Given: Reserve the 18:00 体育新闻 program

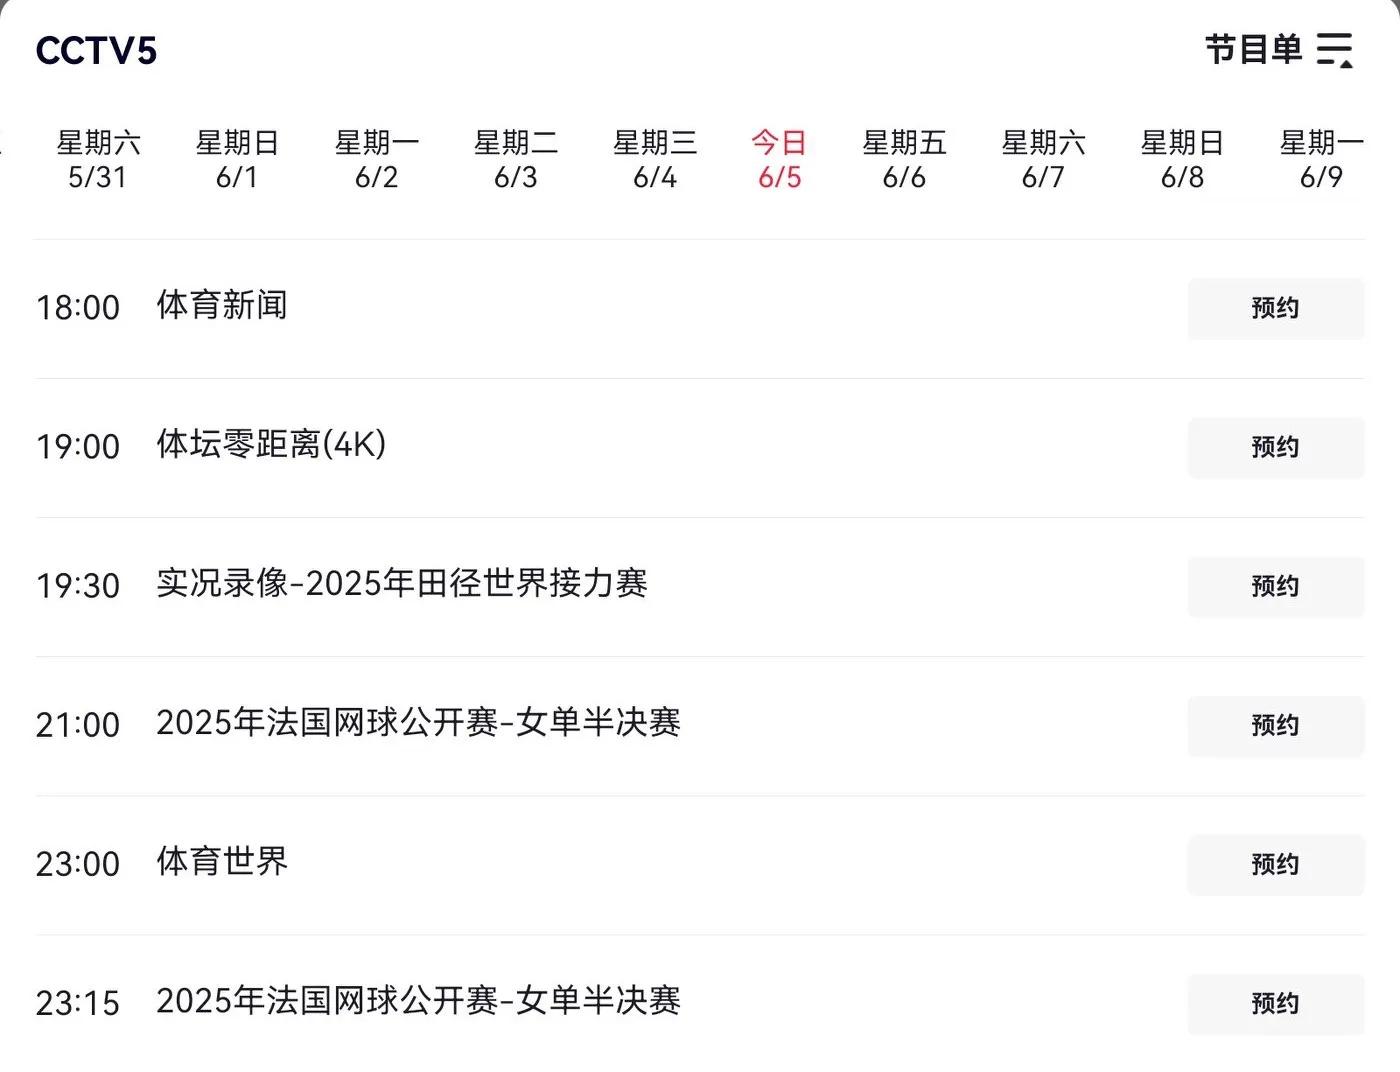Looking at the screenshot, I should coord(1275,308).
